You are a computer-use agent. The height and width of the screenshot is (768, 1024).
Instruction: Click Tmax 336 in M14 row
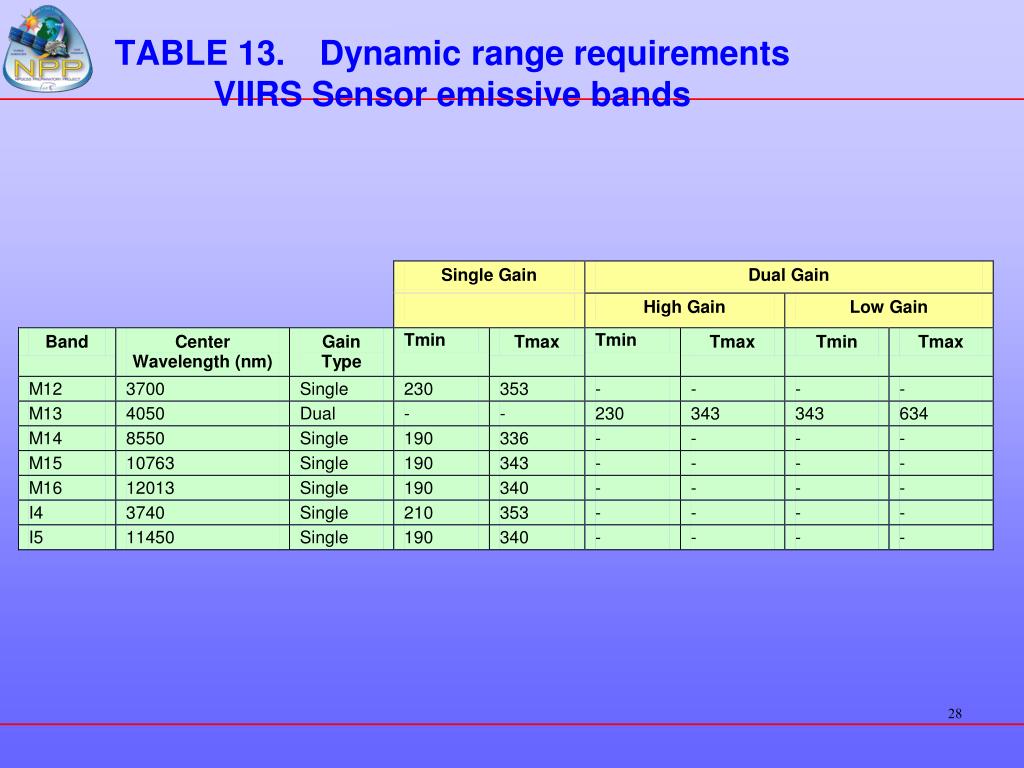[x=514, y=439]
